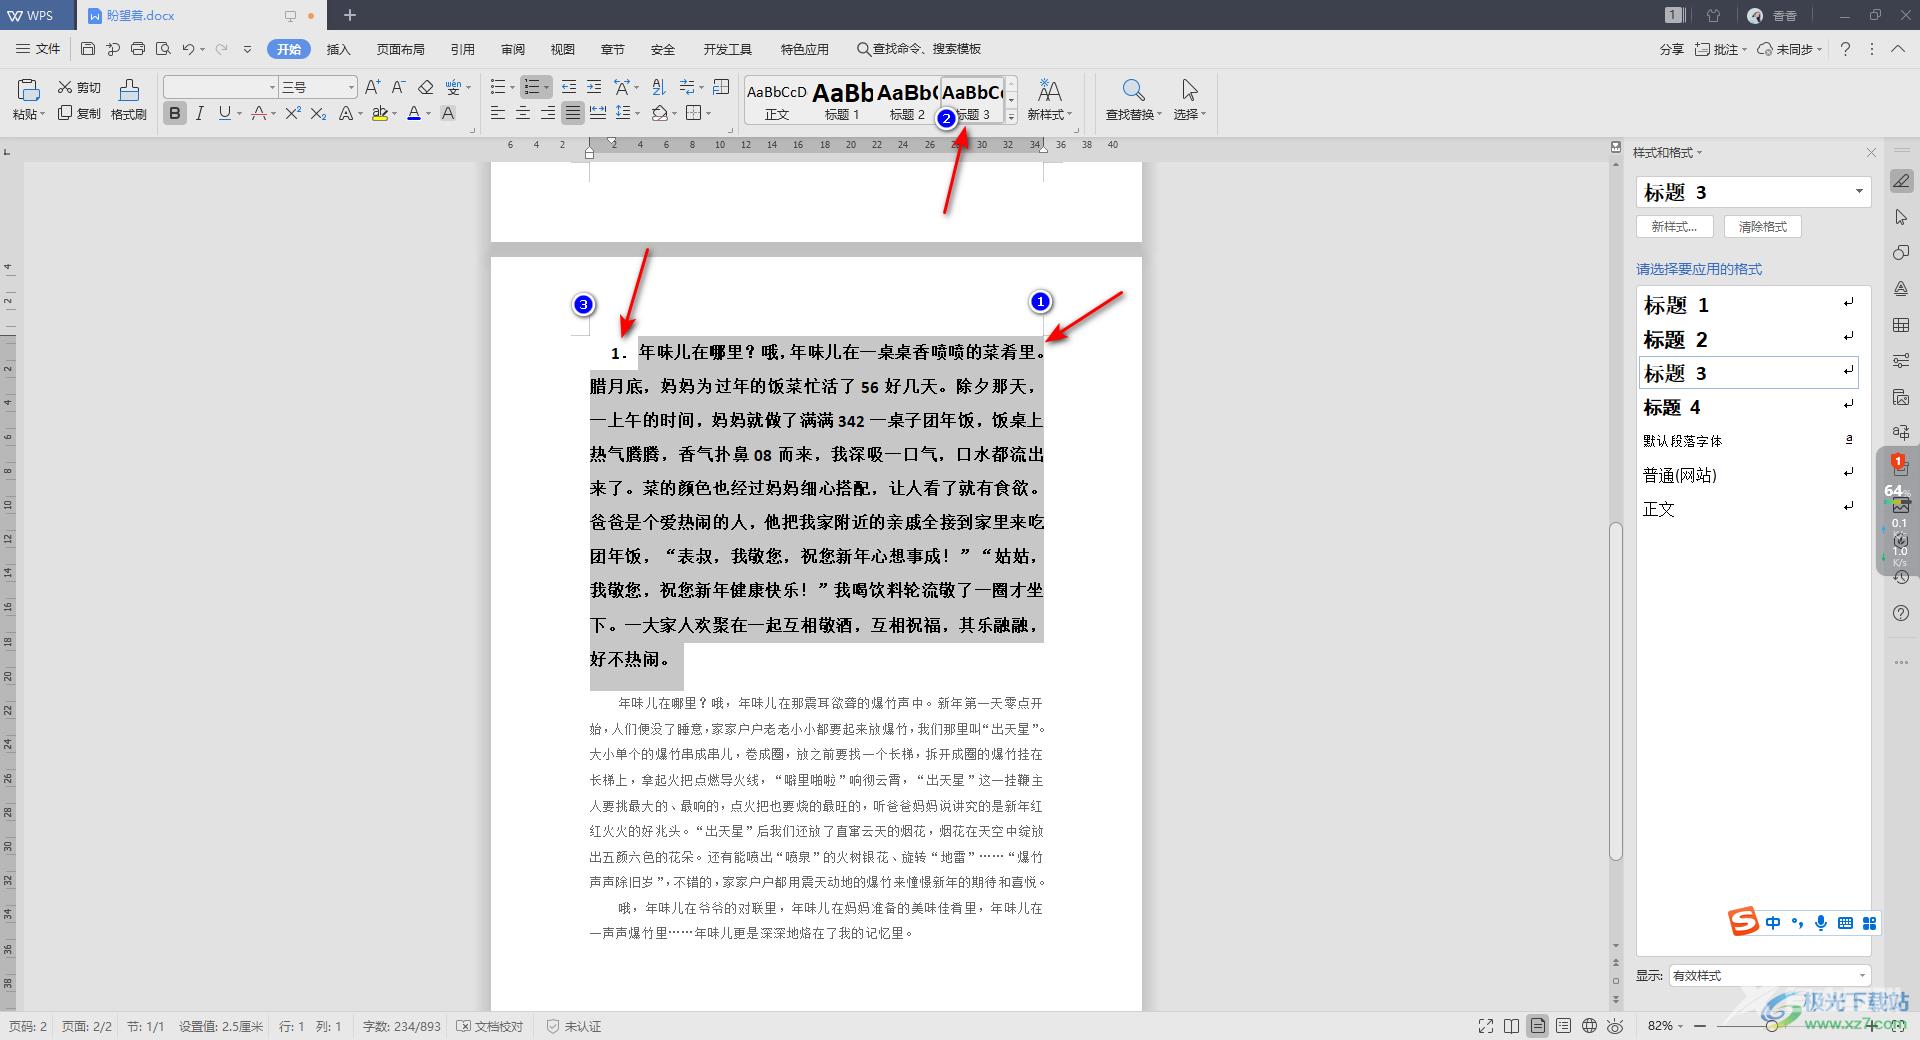The height and width of the screenshot is (1040, 1920).
Task: Switch to reading layout view icon
Action: coord(1512,1026)
